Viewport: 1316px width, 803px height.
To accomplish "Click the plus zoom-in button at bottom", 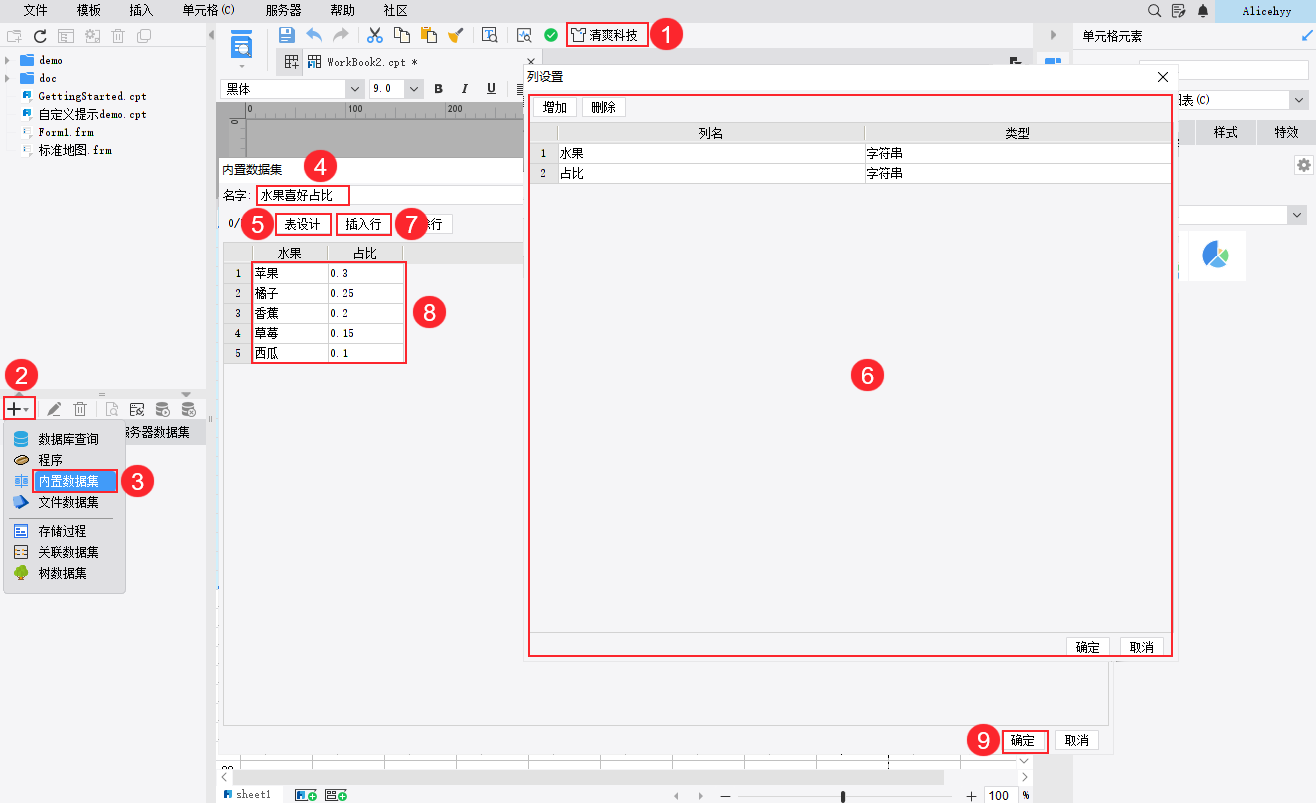I will (971, 796).
